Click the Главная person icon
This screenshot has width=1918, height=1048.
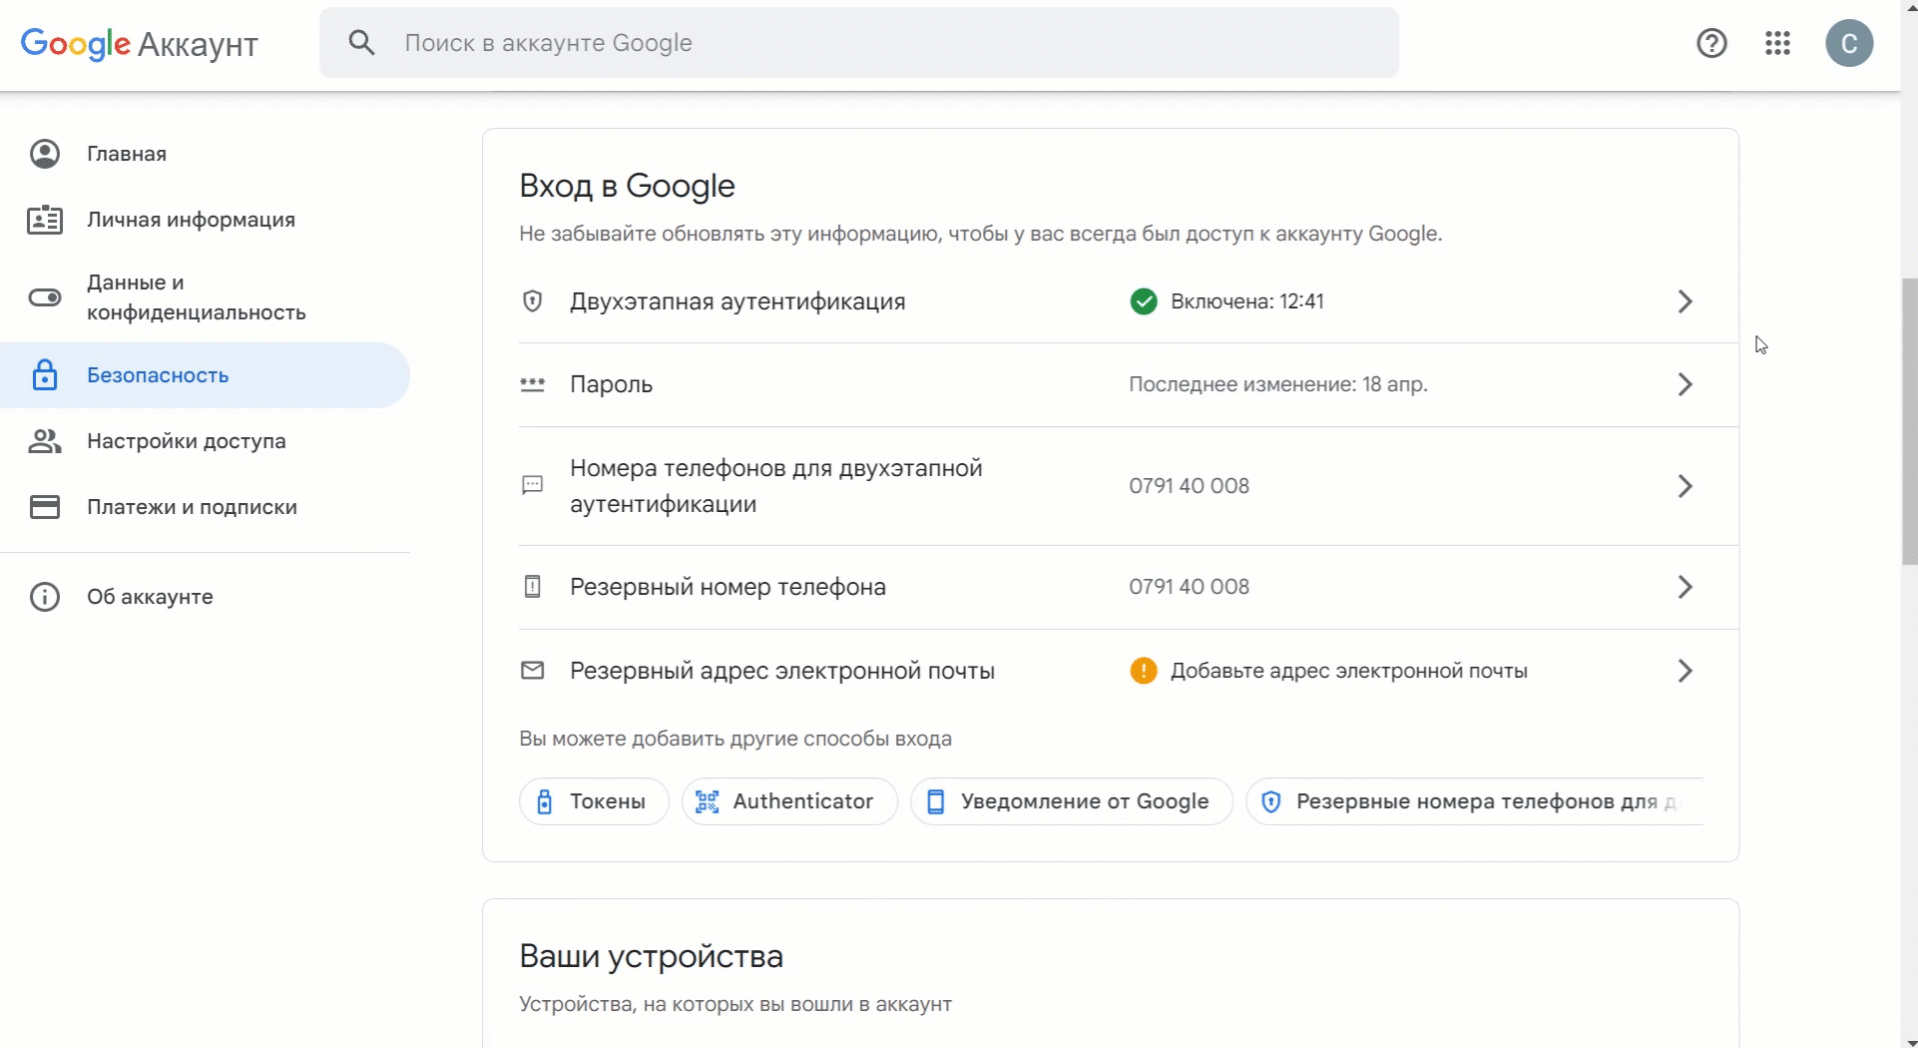click(45, 153)
